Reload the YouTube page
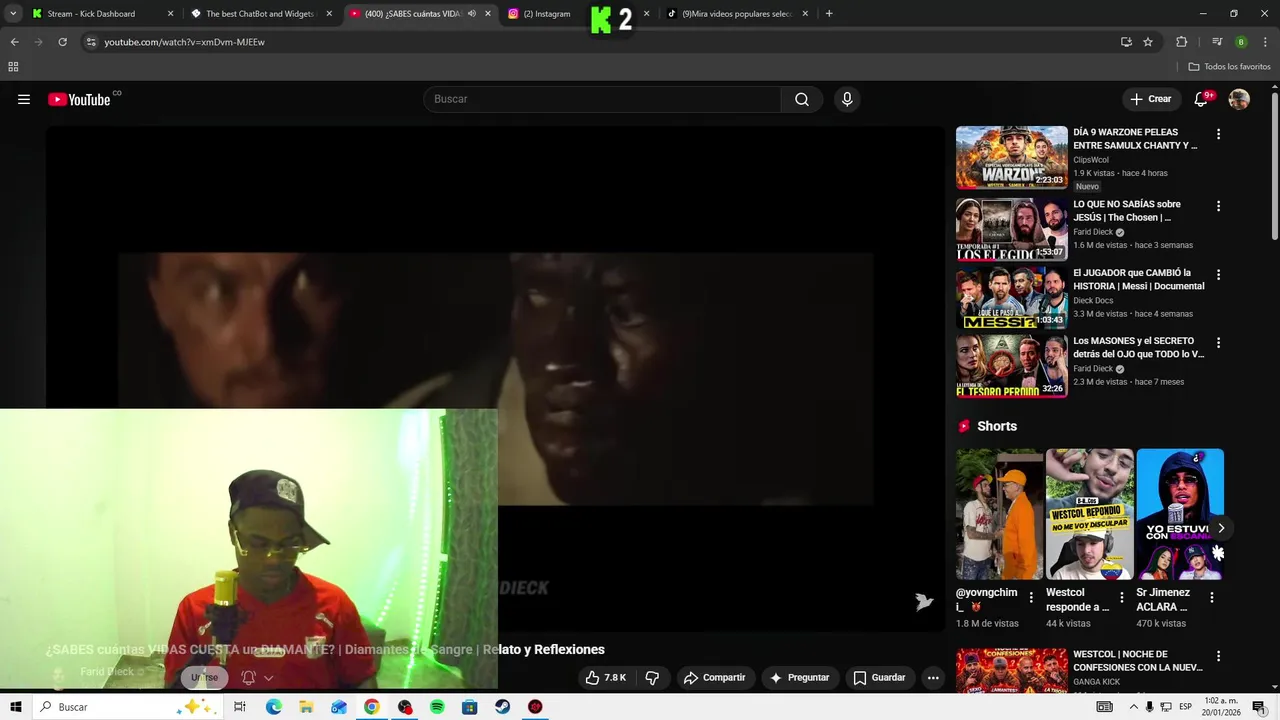1280x720 pixels. pyautogui.click(x=62, y=42)
